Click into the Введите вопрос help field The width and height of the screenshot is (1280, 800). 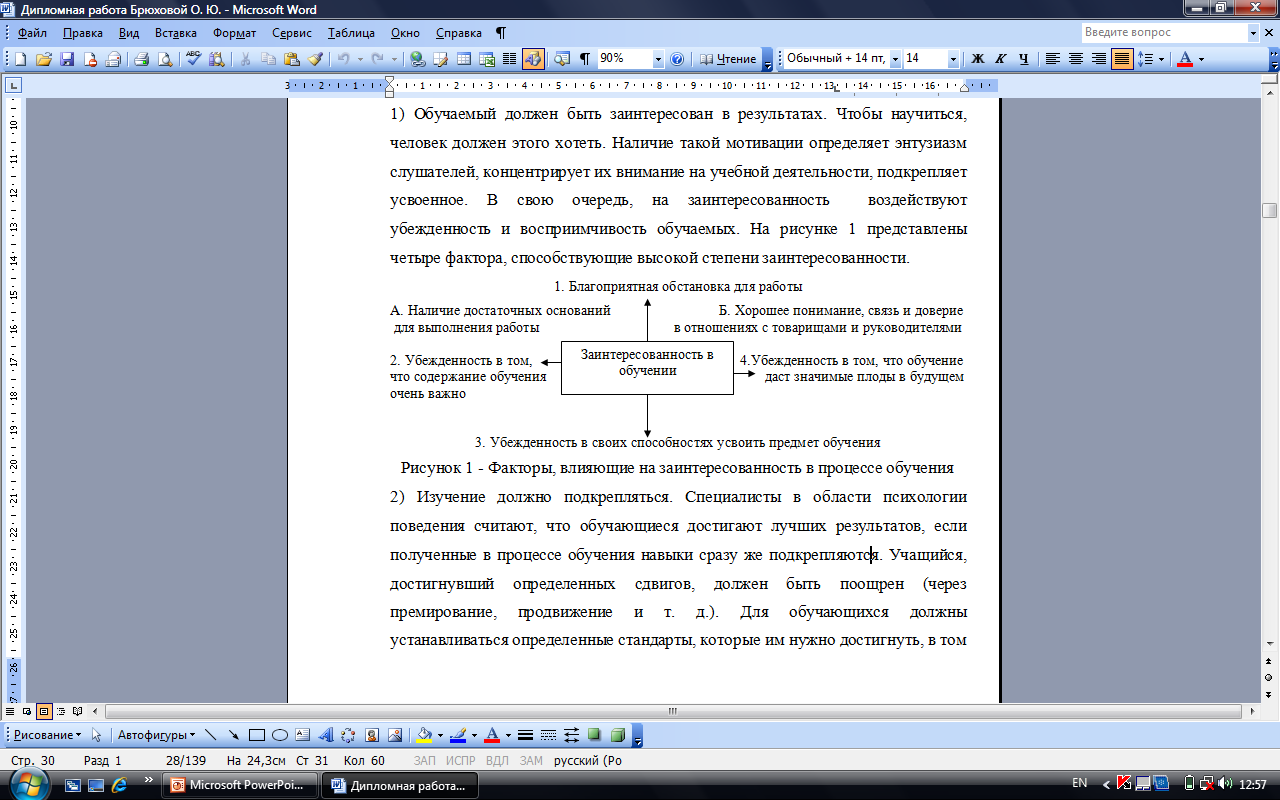(x=1164, y=33)
